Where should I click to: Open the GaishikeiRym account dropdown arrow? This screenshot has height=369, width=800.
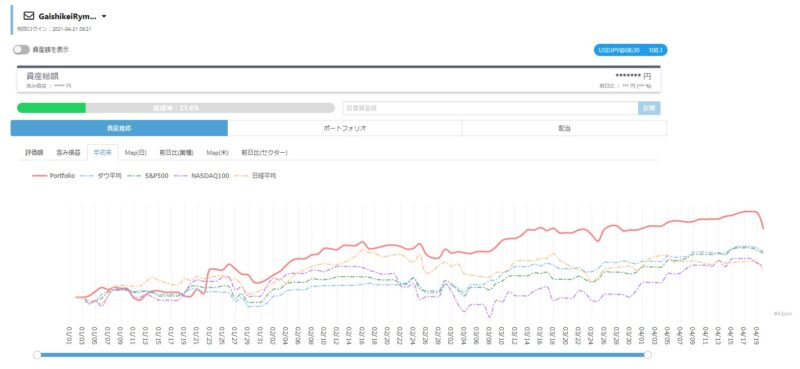[104, 16]
